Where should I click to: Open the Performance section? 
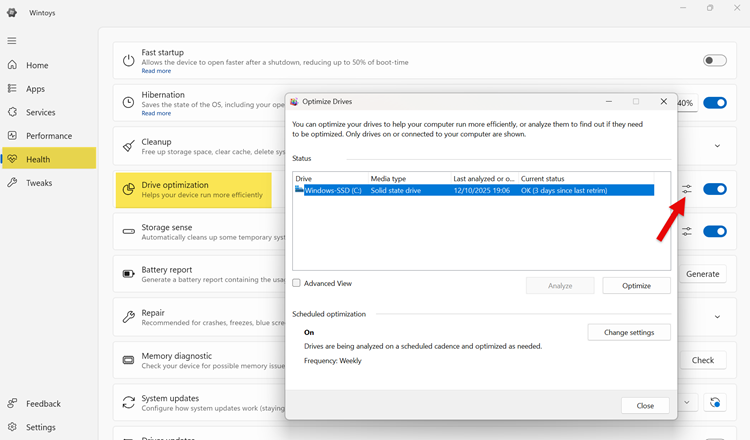(x=48, y=136)
